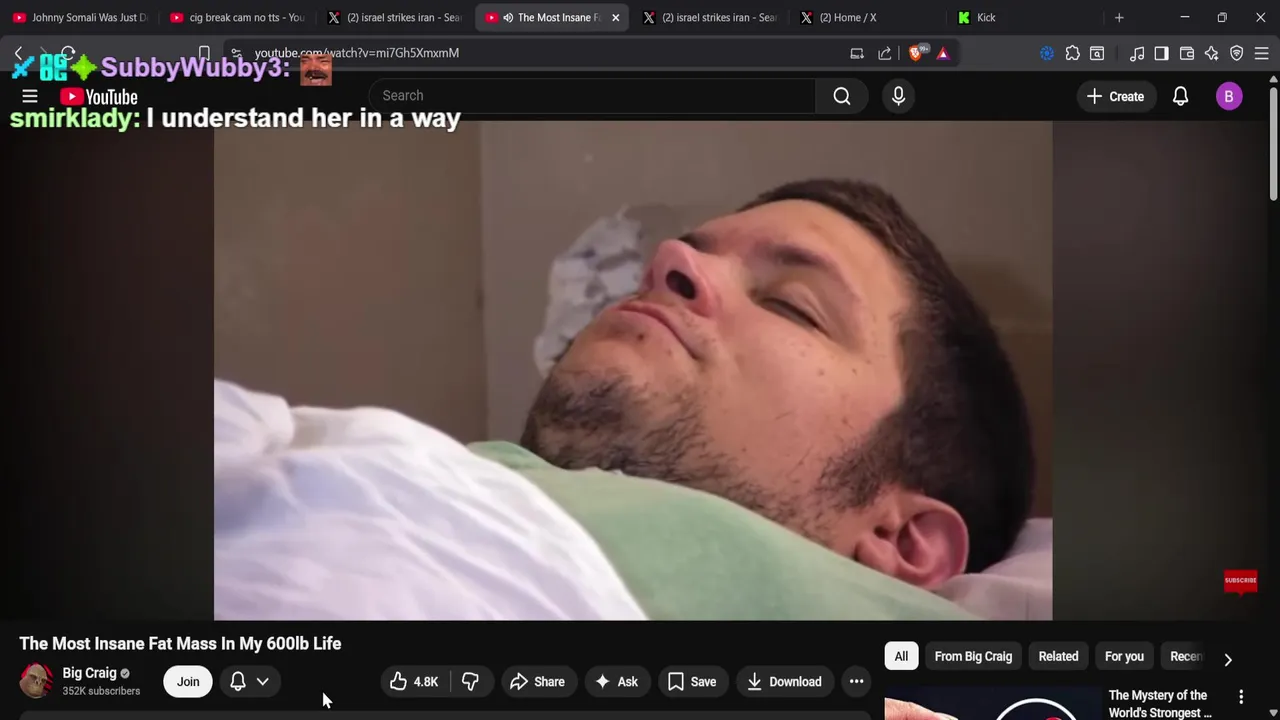Screen dimensions: 1280x720
Task: Dislike the video with thumbs down
Action: [470, 682]
